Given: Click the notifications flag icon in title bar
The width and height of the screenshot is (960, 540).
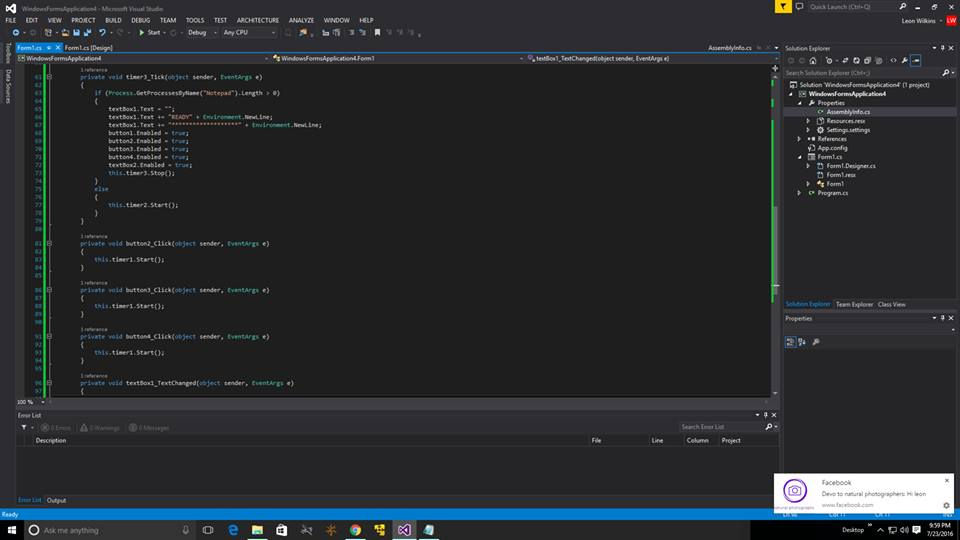Looking at the screenshot, I should [x=783, y=7].
